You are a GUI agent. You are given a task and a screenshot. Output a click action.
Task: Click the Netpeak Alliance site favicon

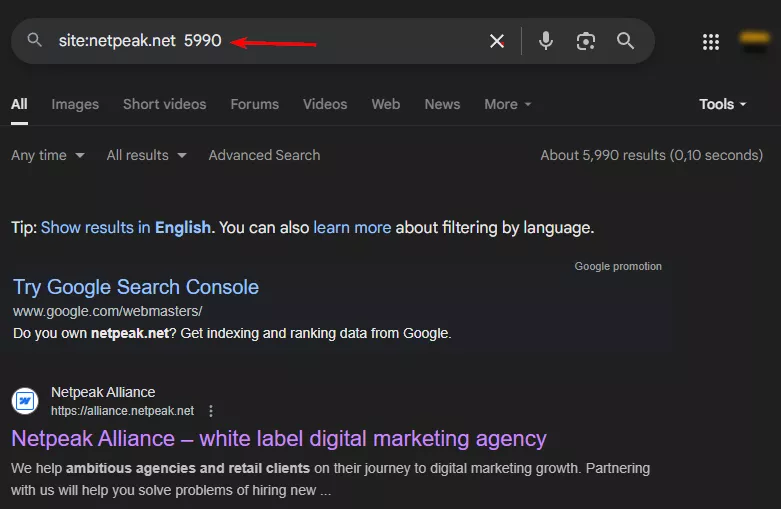coord(25,401)
